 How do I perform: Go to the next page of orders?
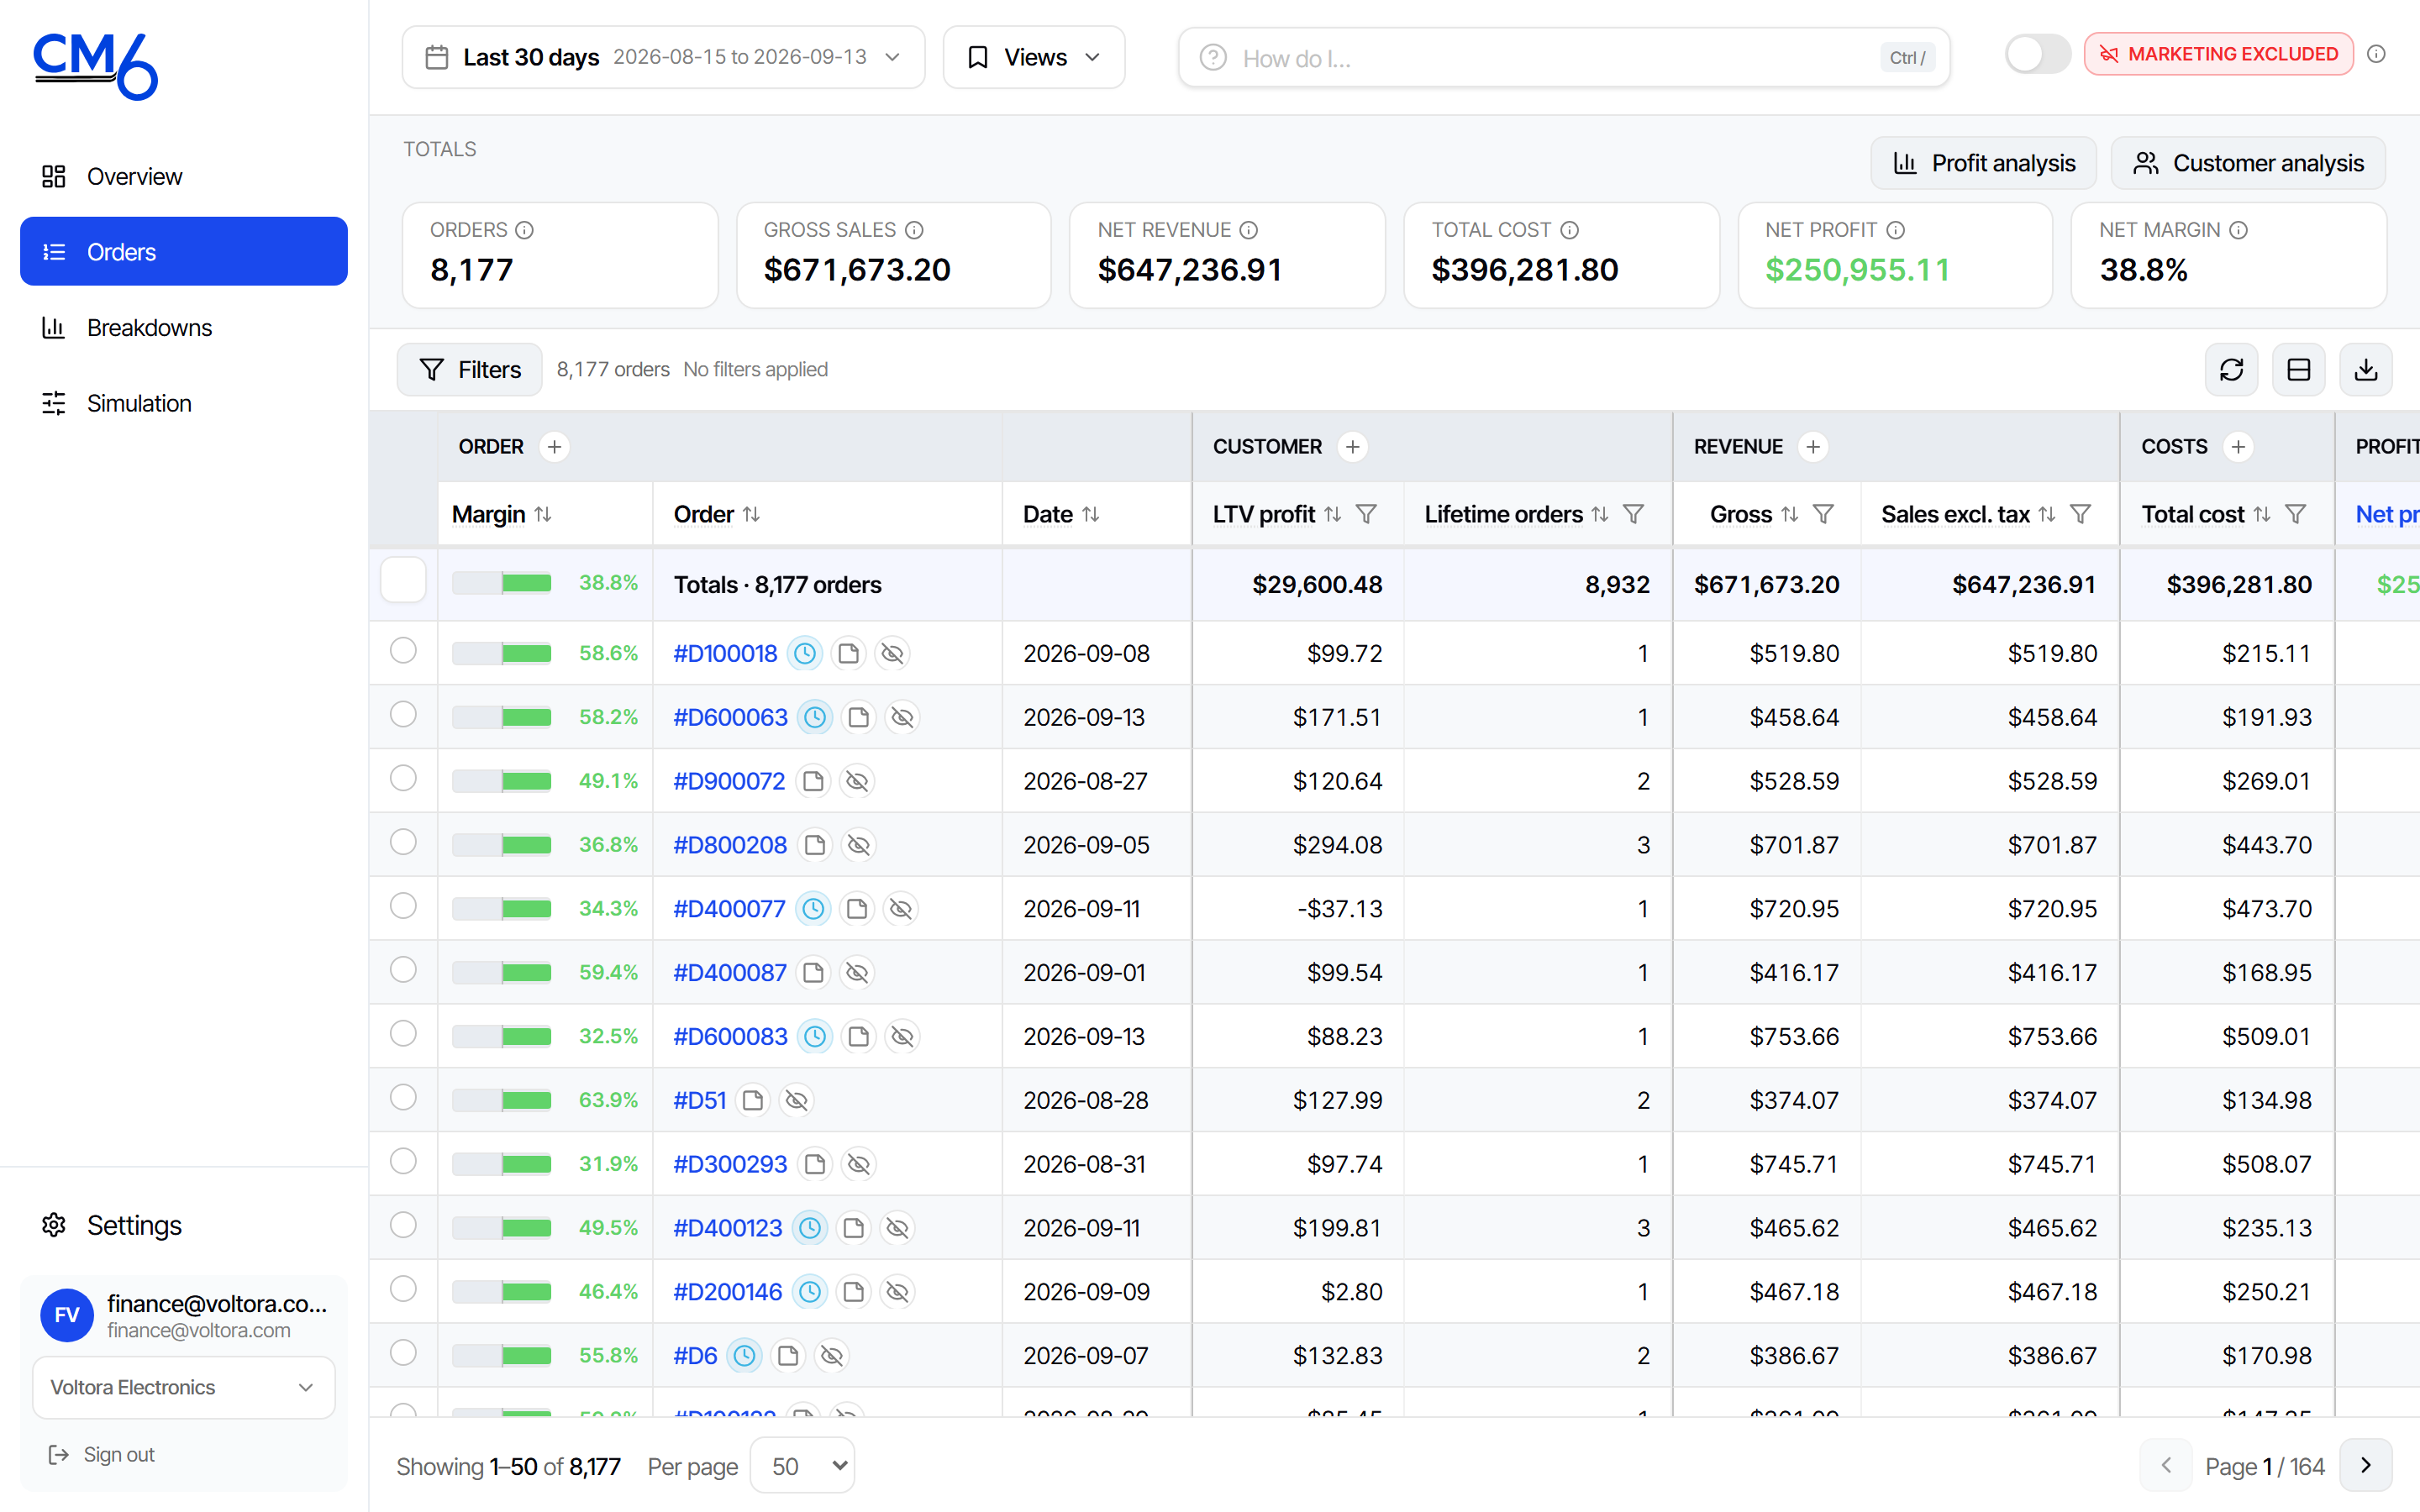point(2366,1466)
